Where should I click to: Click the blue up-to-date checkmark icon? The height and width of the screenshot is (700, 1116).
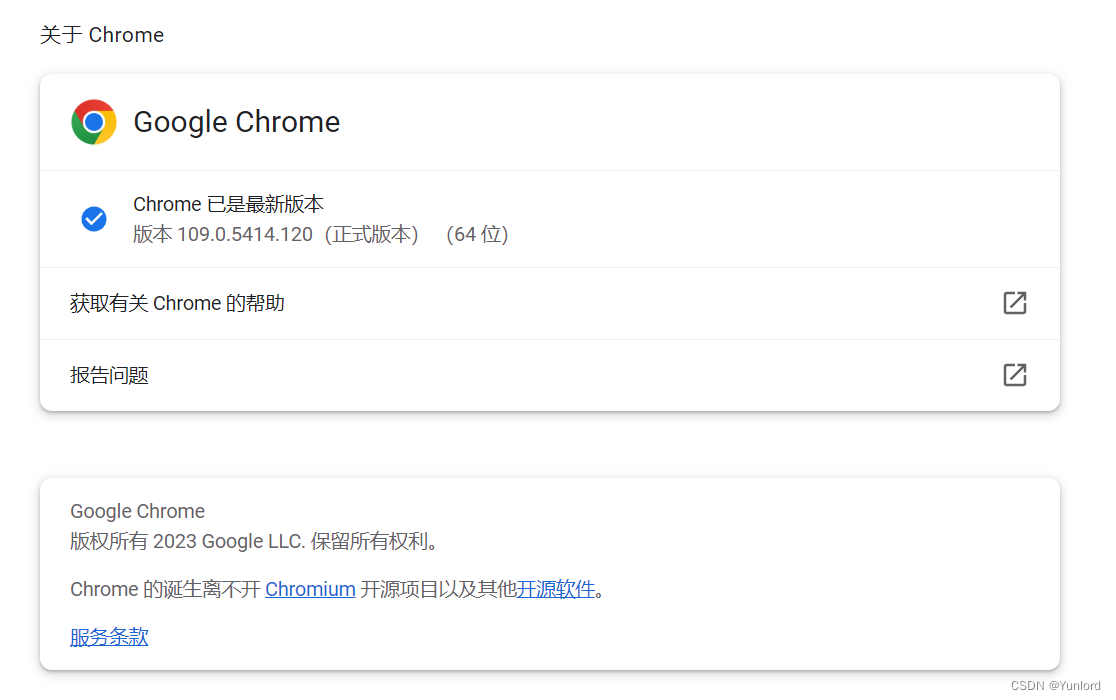94,219
